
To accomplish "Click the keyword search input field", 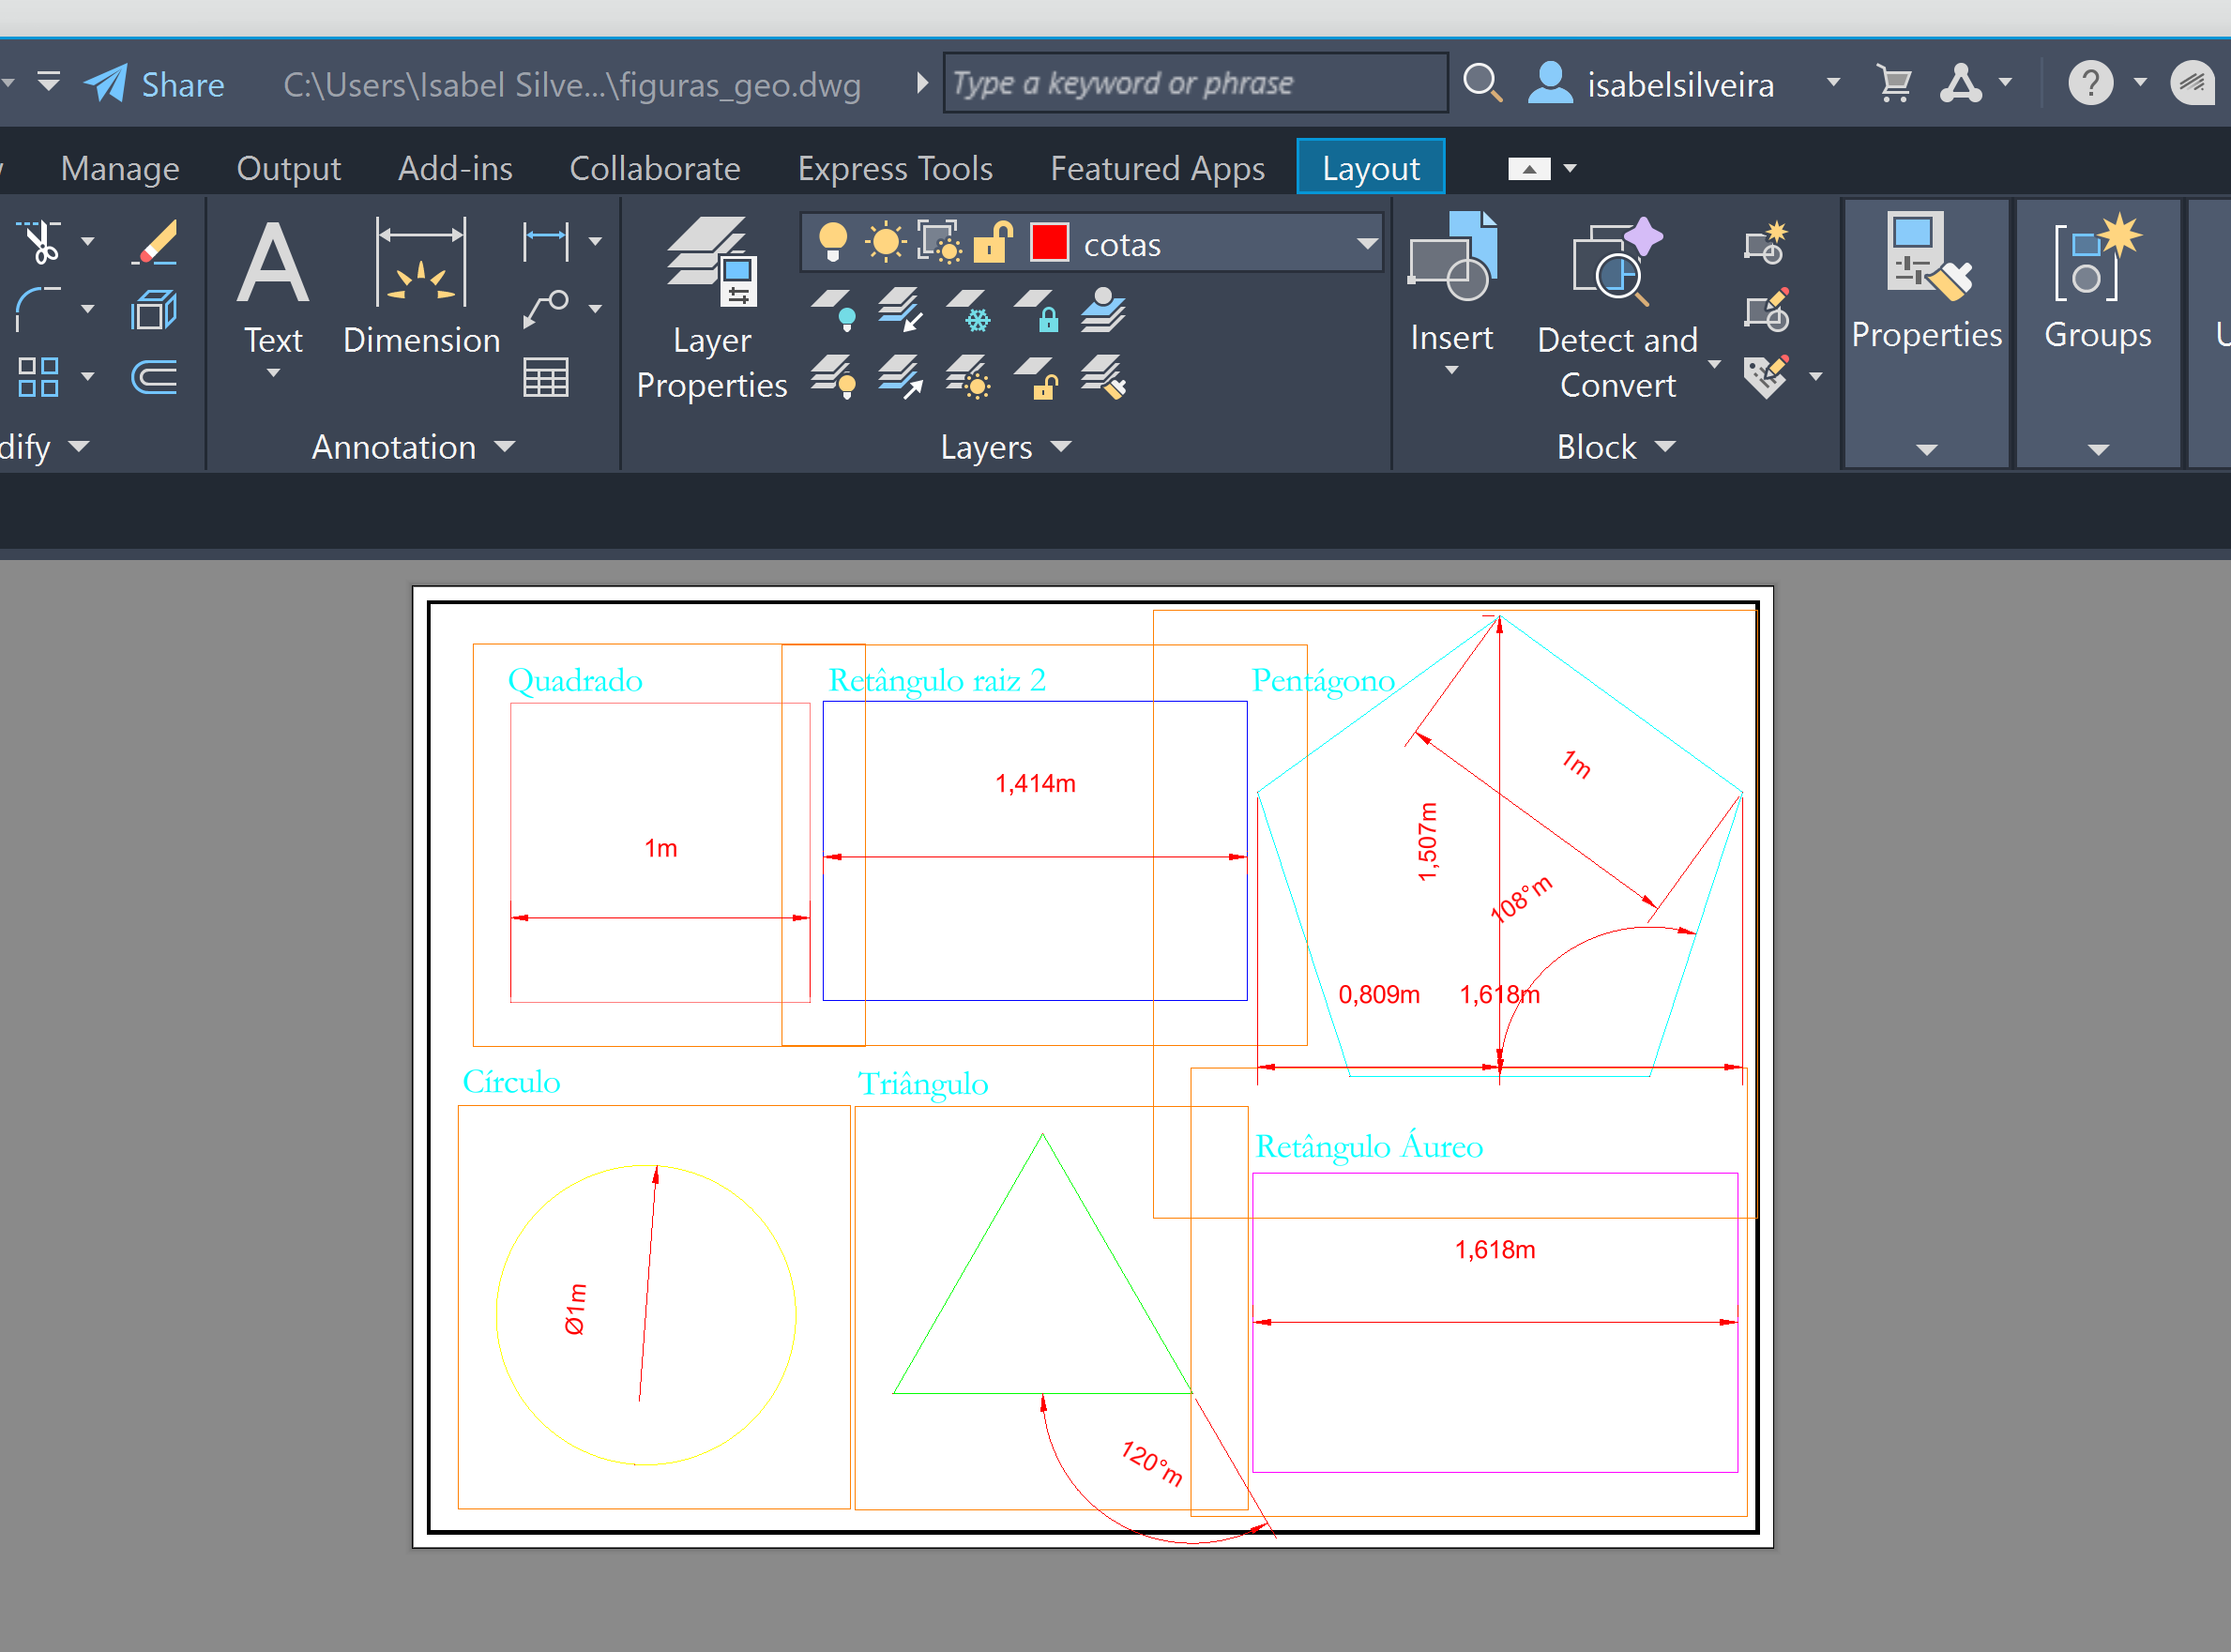I will pyautogui.click(x=1193, y=83).
